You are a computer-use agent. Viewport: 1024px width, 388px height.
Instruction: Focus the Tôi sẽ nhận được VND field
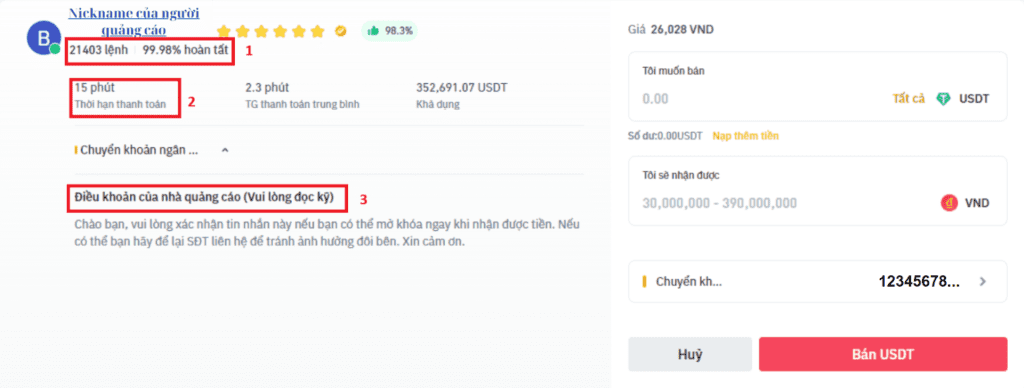[x=818, y=191]
